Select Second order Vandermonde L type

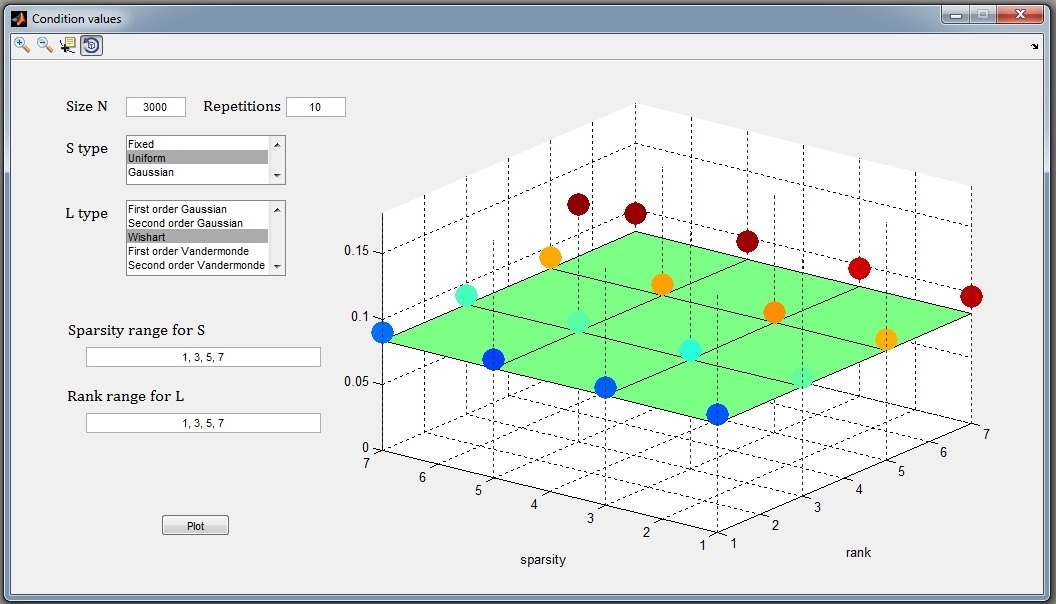197,265
